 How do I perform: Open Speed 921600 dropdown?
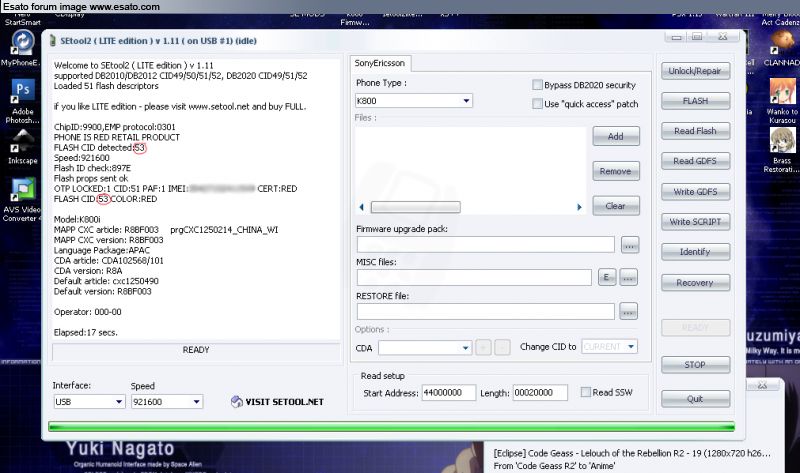(x=196, y=402)
